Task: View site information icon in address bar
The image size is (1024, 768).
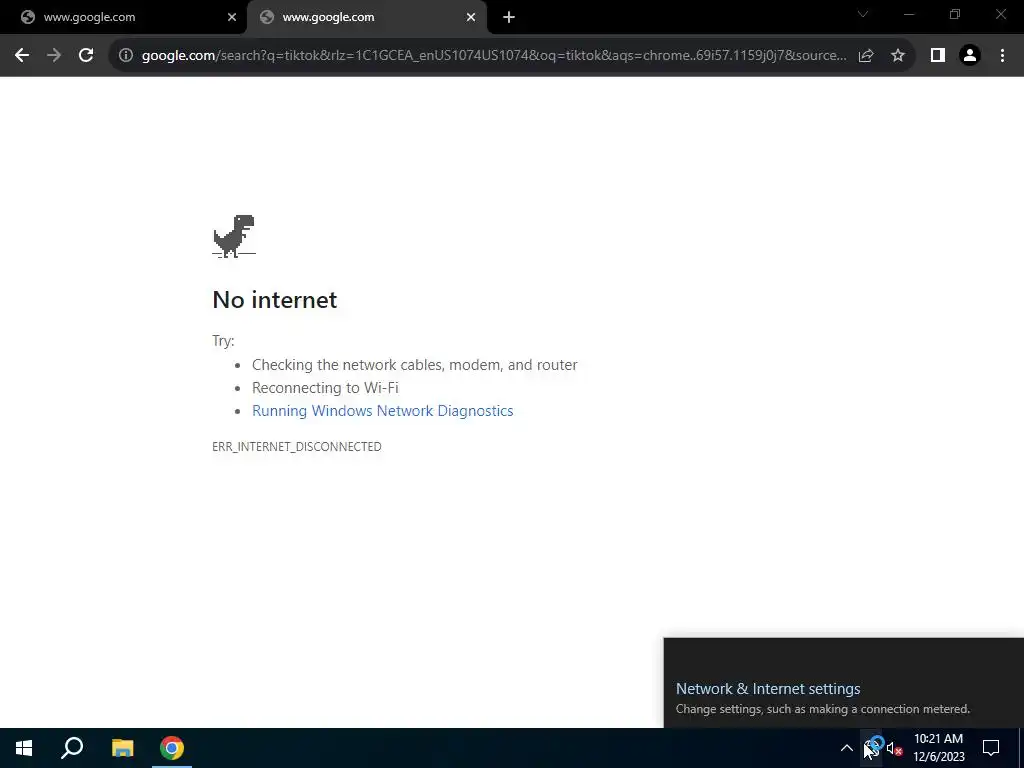Action: click(125, 56)
